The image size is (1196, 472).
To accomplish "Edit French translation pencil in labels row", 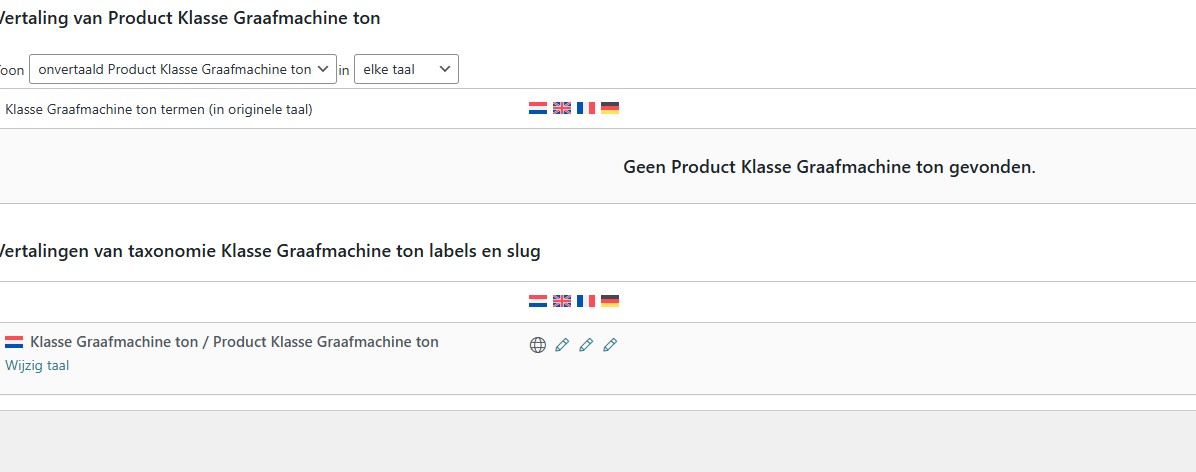I will pos(586,345).
